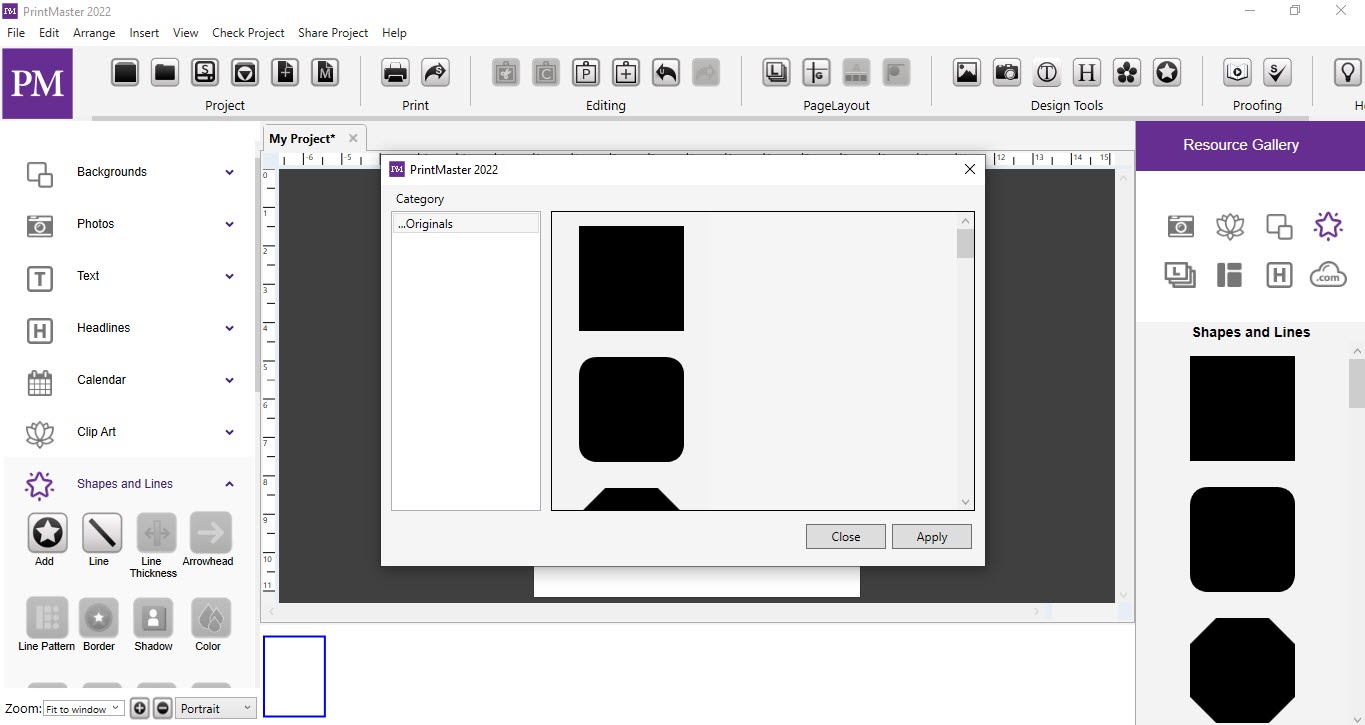1365x725 pixels.
Task: Click the purple star Shapes icon in Resource Gallery
Action: (1328, 226)
